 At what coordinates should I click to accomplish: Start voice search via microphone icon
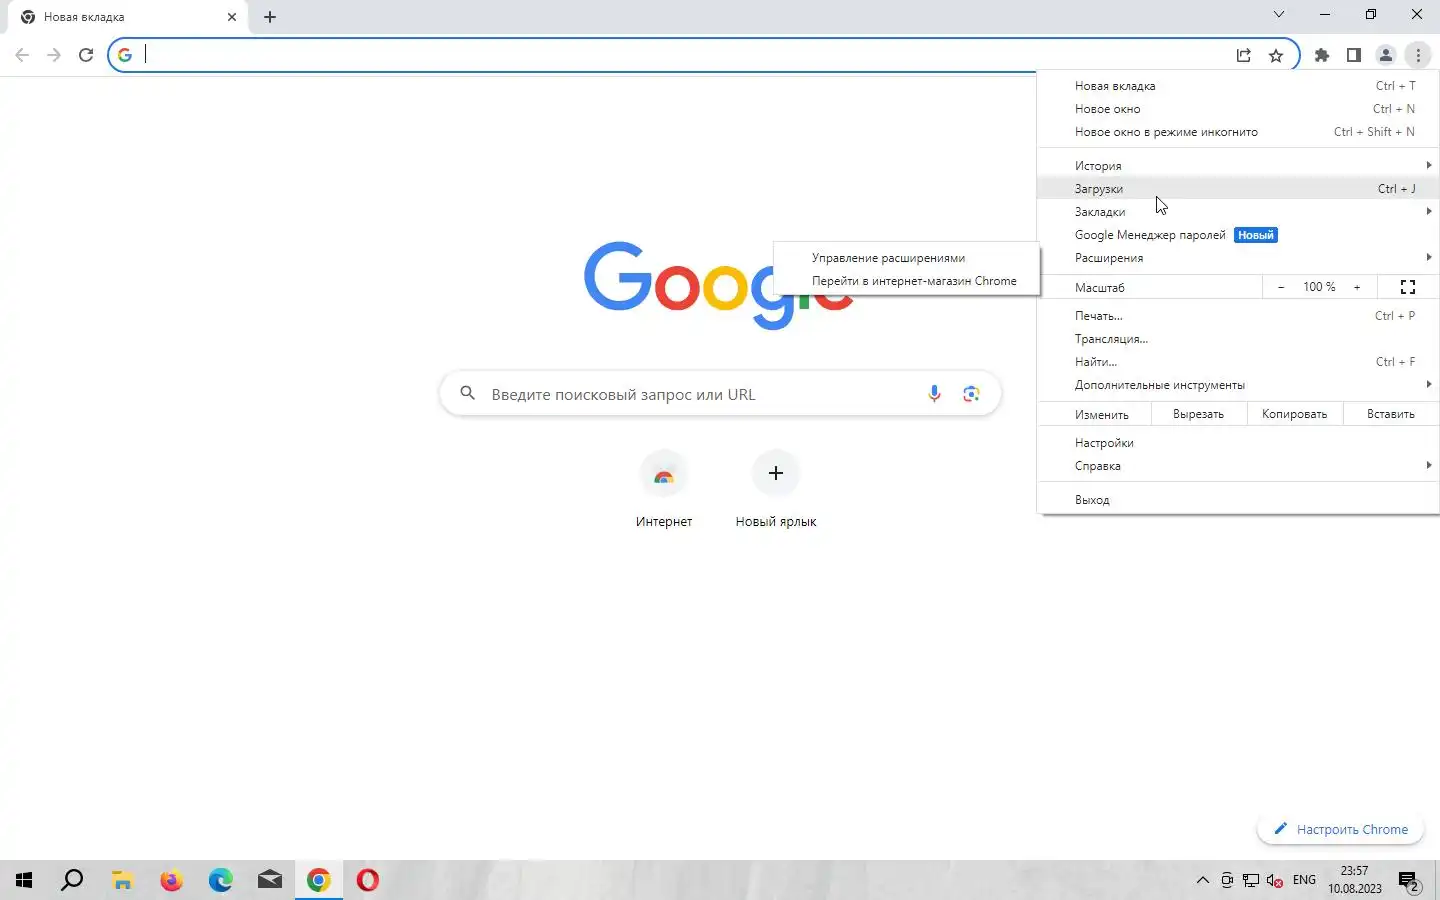pos(934,394)
